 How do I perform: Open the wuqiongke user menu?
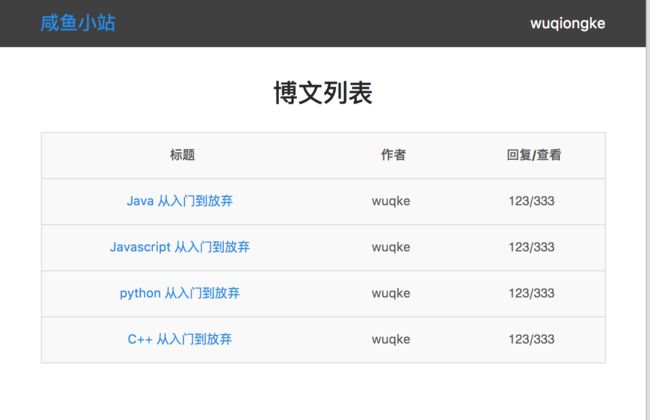coord(568,23)
